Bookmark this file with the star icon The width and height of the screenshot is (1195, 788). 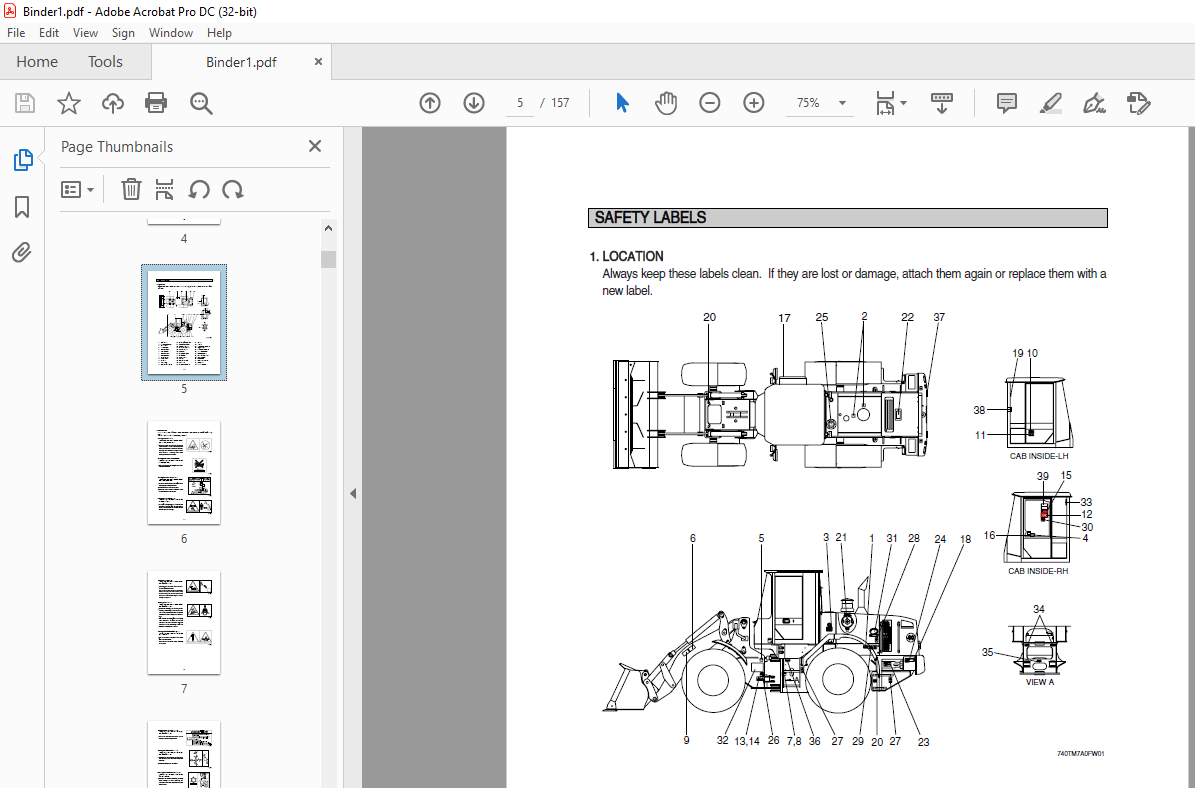click(68, 103)
